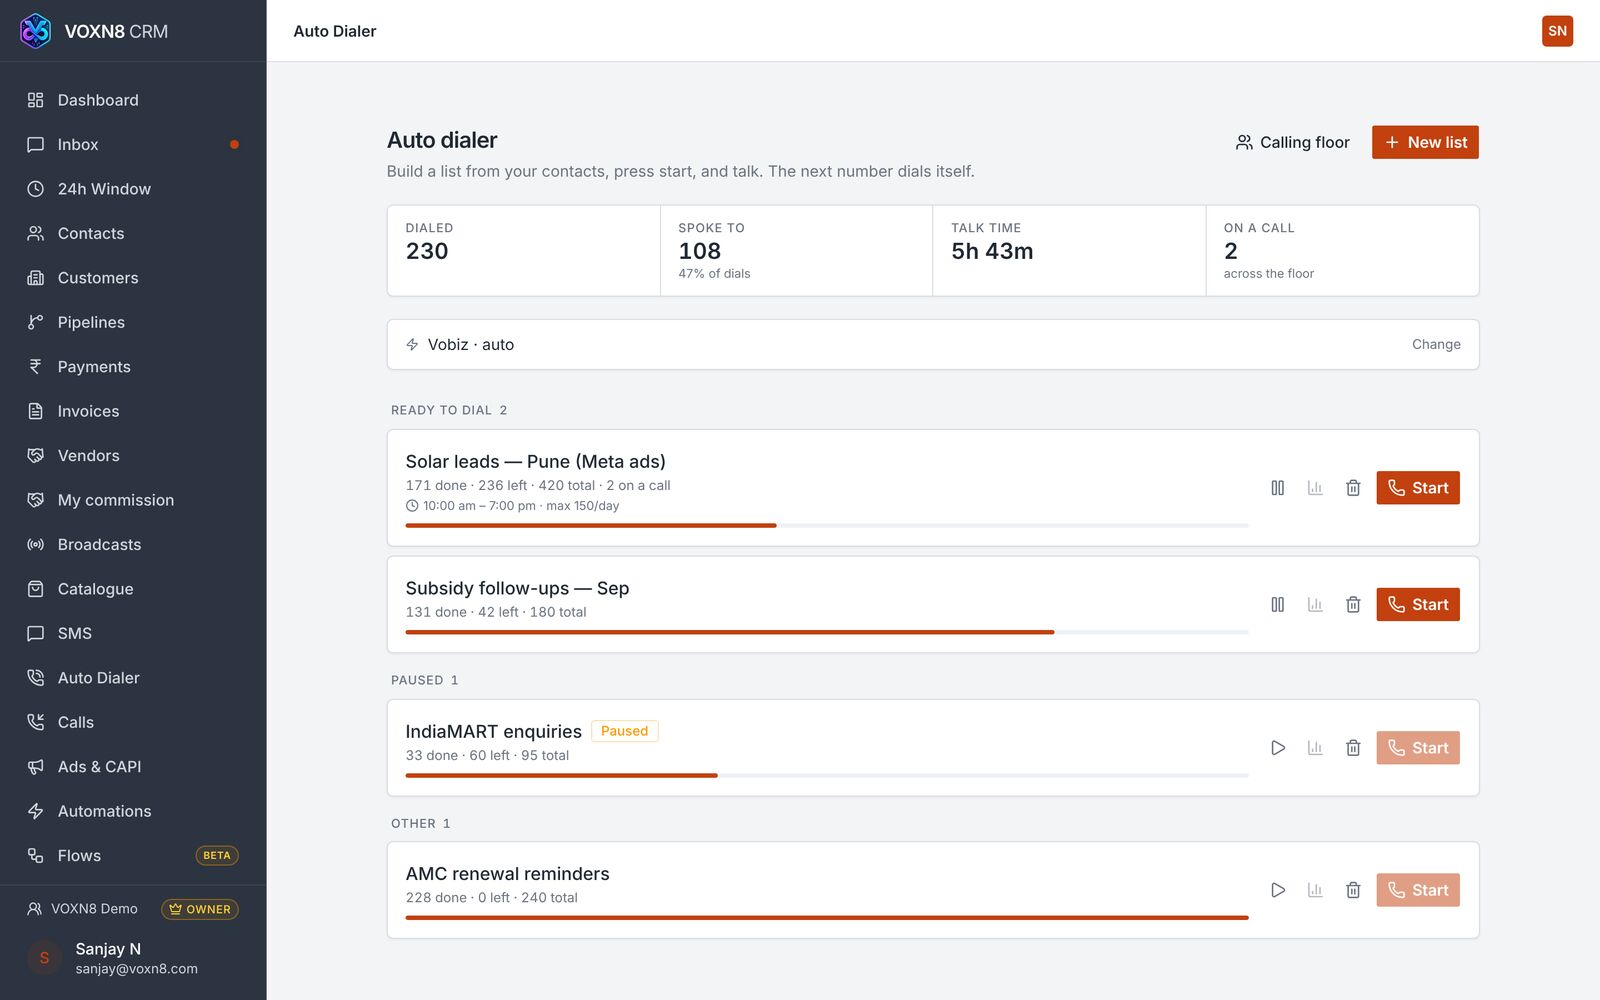Resume the IndiaMART enquiries list

1277,748
